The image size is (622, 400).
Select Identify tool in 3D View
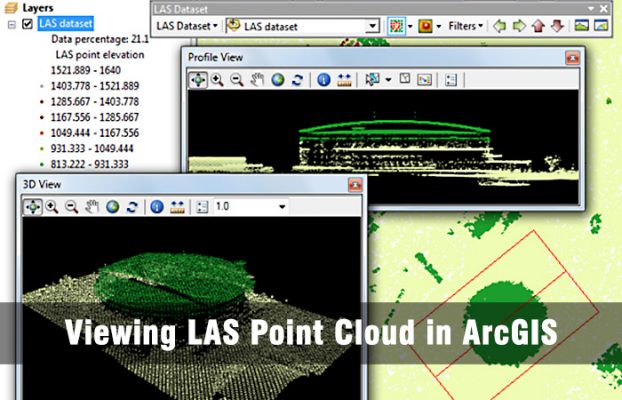(x=157, y=207)
